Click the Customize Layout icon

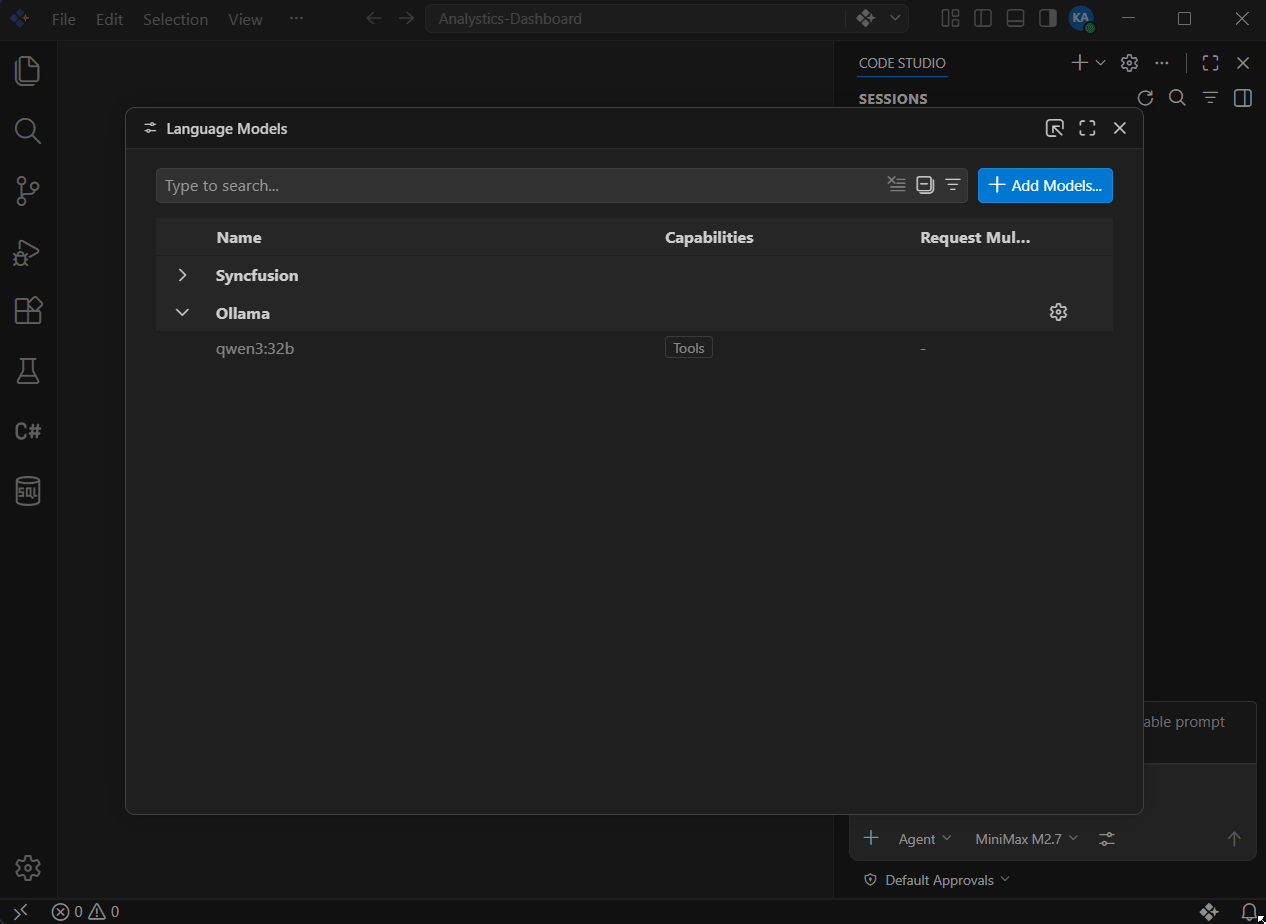click(x=951, y=18)
